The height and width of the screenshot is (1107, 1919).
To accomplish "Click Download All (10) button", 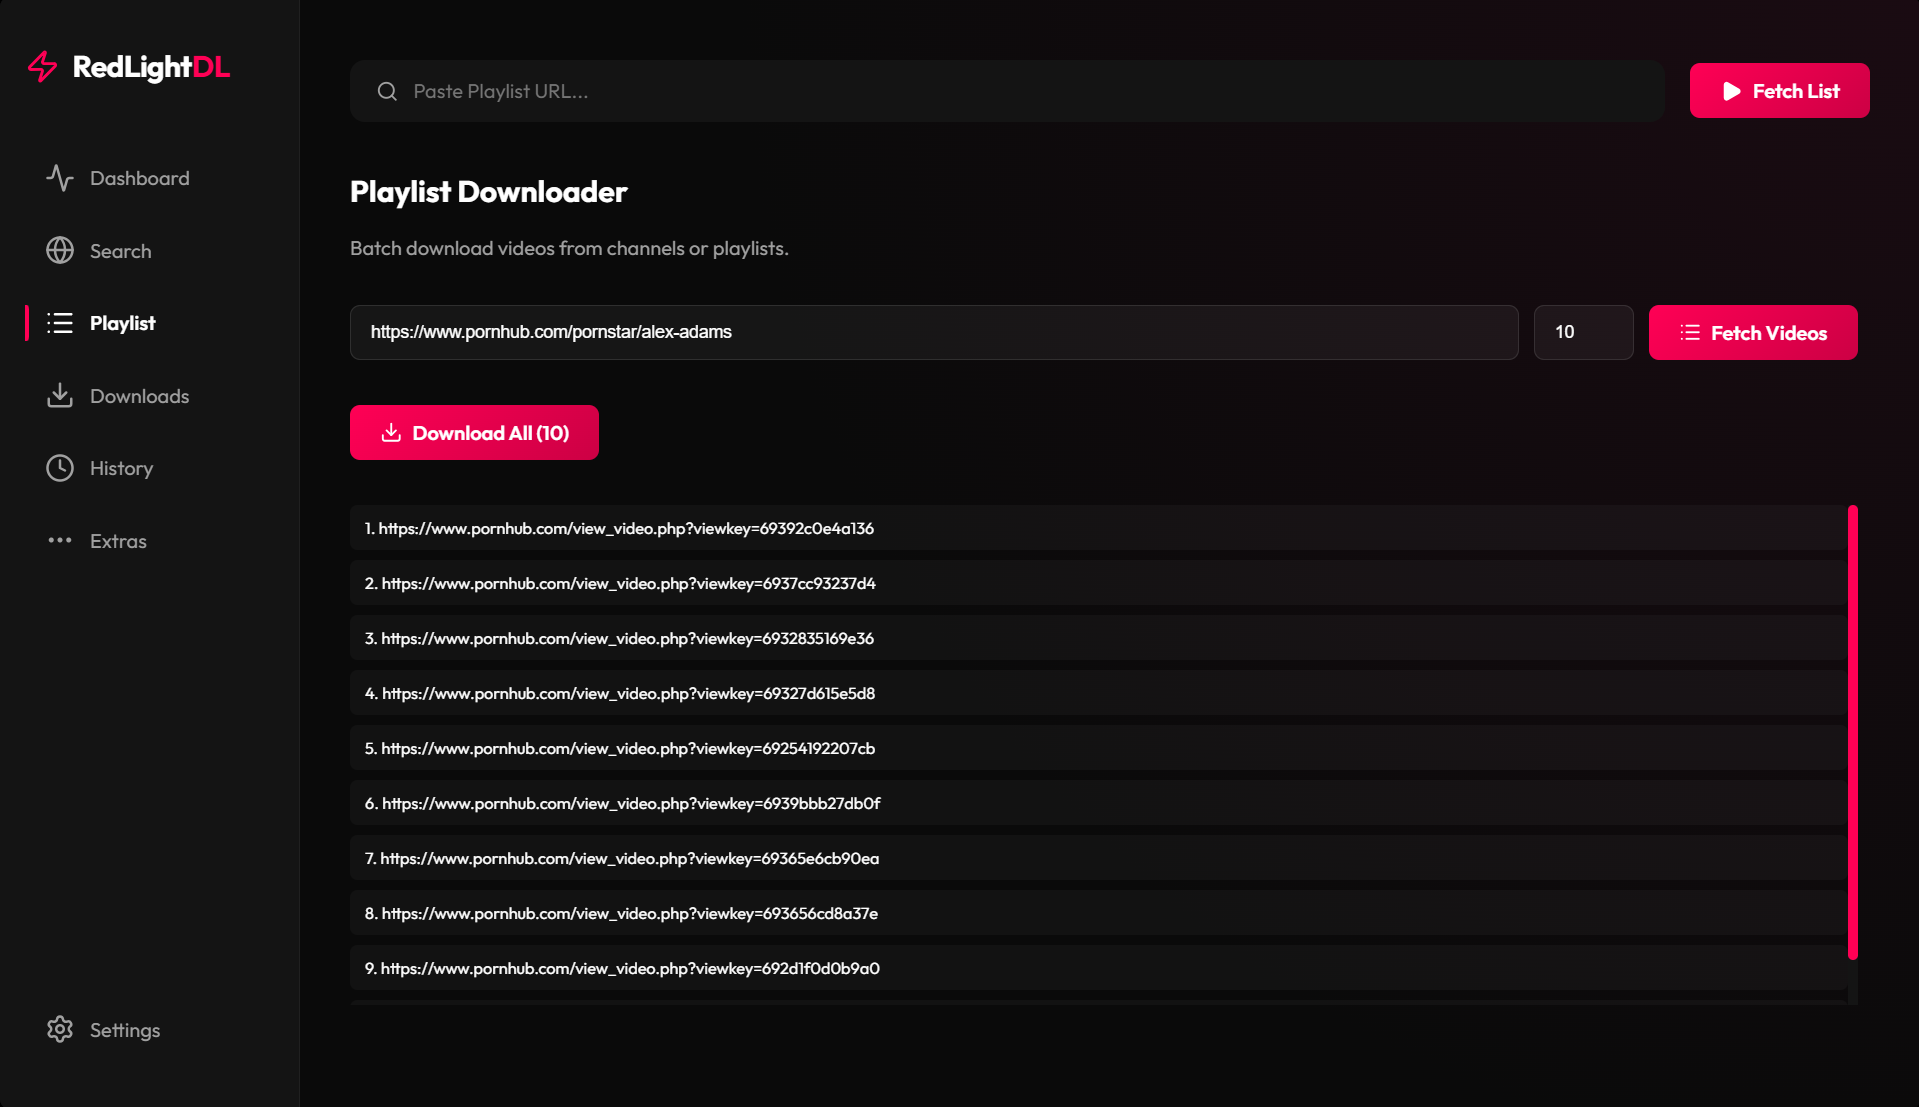I will pyautogui.click(x=474, y=433).
